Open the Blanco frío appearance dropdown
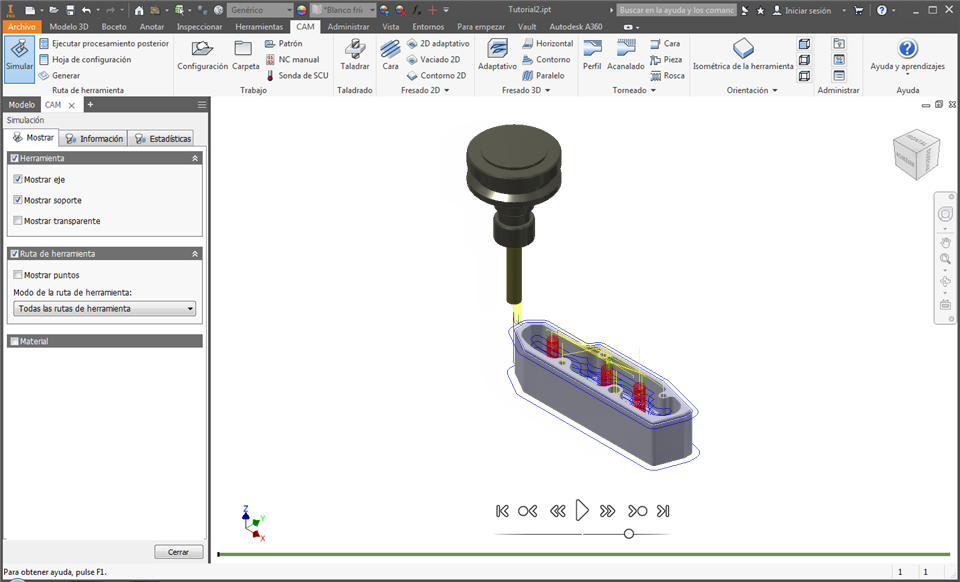This screenshot has width=960, height=582. 343,10
